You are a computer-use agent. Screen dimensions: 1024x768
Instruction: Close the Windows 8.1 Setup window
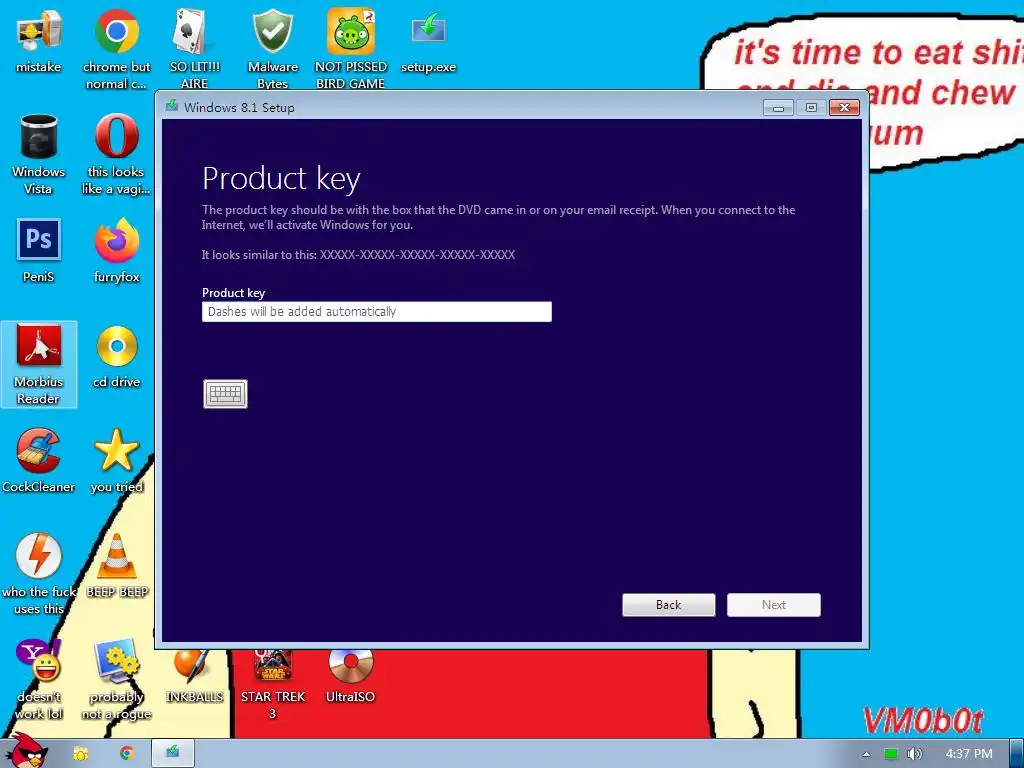[844, 108]
